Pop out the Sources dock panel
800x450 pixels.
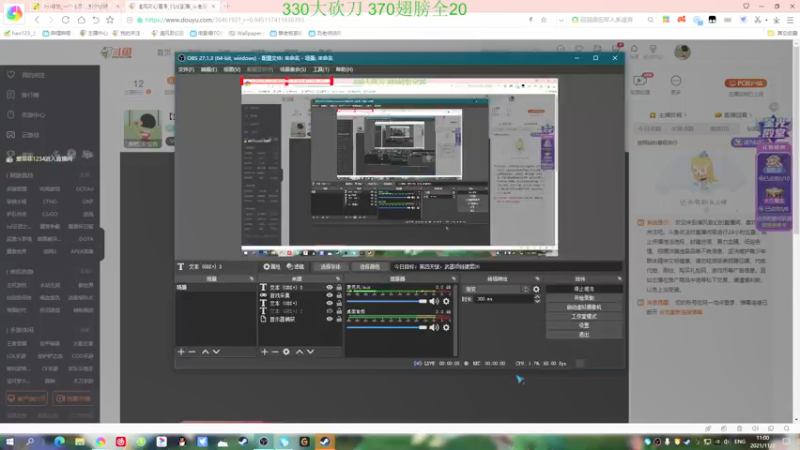(338, 279)
